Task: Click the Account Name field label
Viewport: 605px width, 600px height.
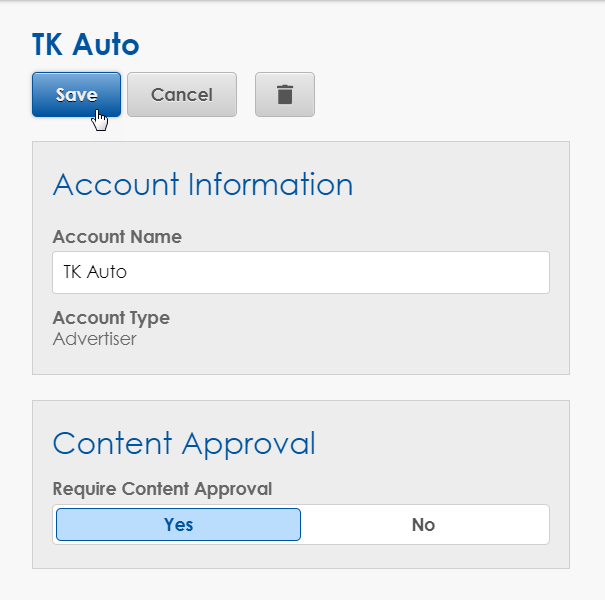Action: [x=117, y=237]
